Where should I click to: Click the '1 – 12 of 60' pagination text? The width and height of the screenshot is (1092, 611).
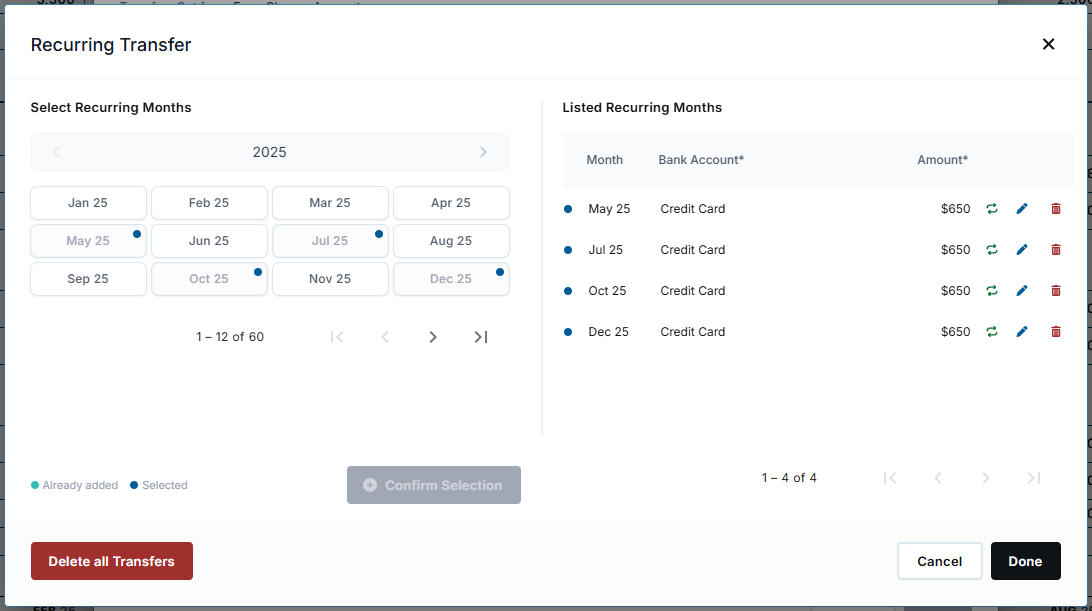230,337
